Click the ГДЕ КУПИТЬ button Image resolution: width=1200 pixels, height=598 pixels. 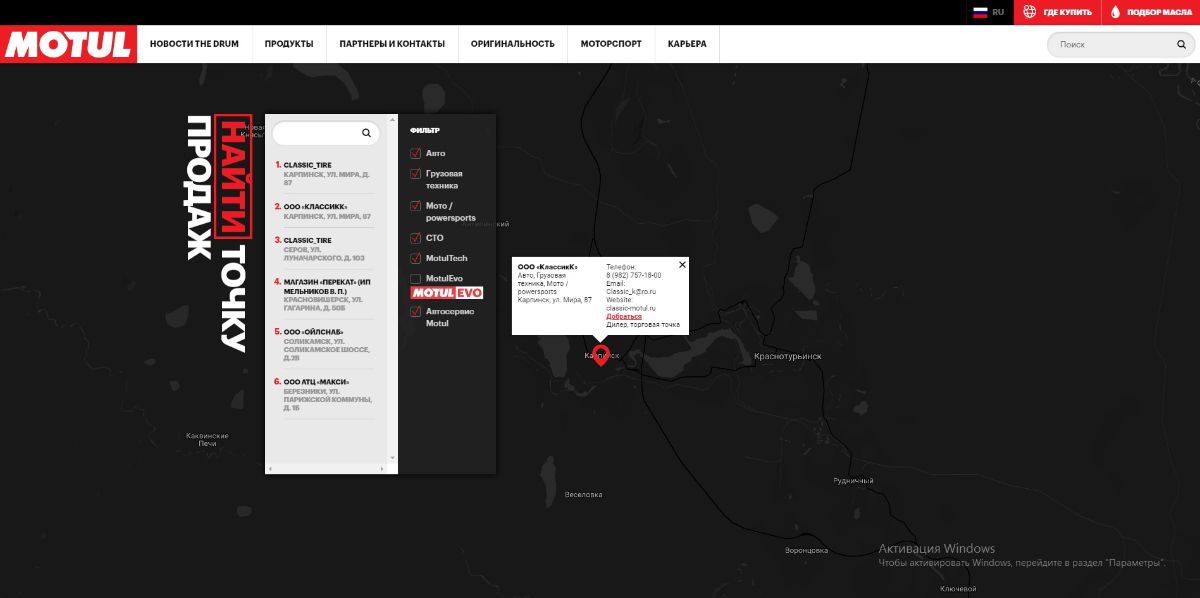click(1058, 12)
